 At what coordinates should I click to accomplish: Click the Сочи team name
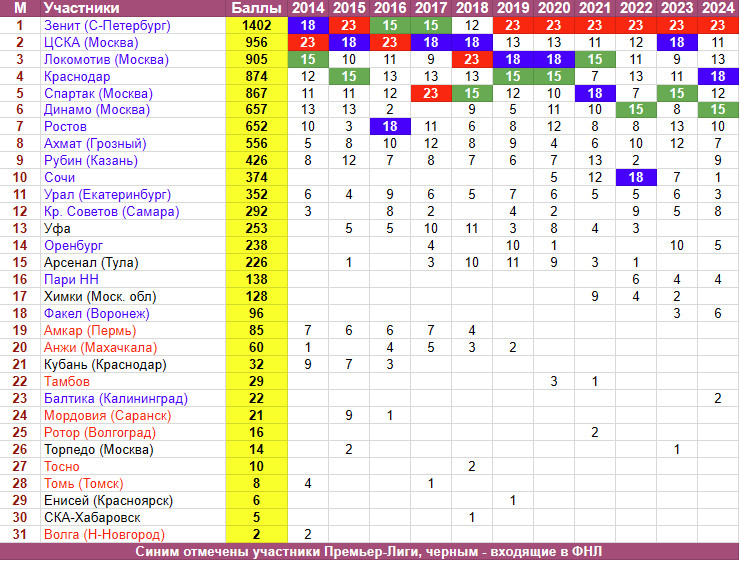[x=59, y=177]
